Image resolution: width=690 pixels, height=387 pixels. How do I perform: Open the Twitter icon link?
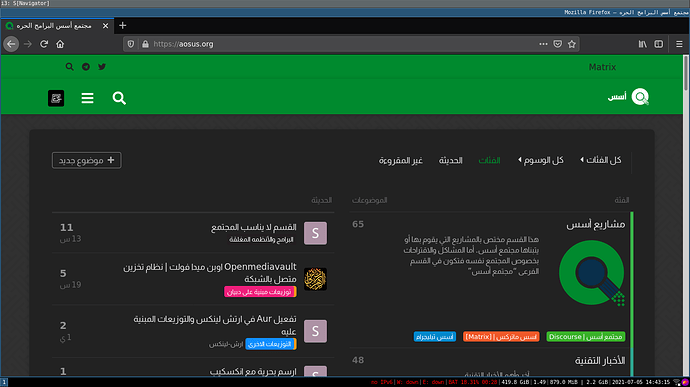click(102, 67)
